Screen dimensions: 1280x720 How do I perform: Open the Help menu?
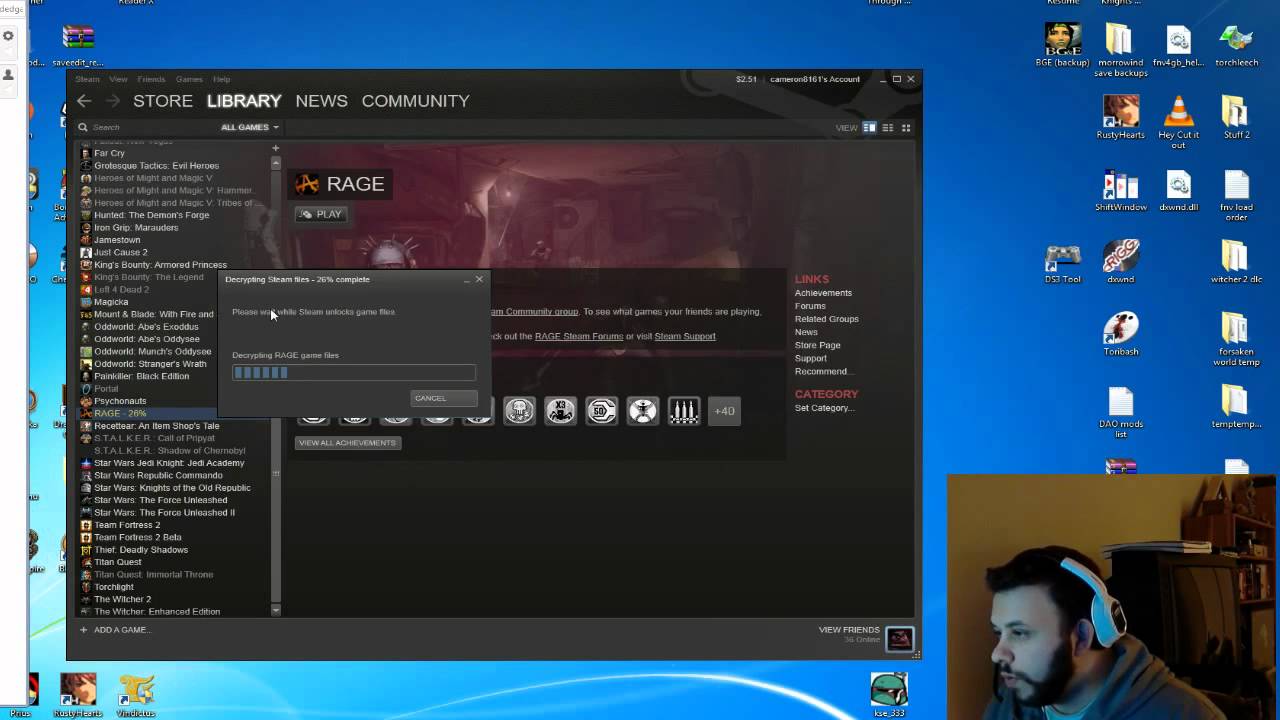[x=221, y=79]
